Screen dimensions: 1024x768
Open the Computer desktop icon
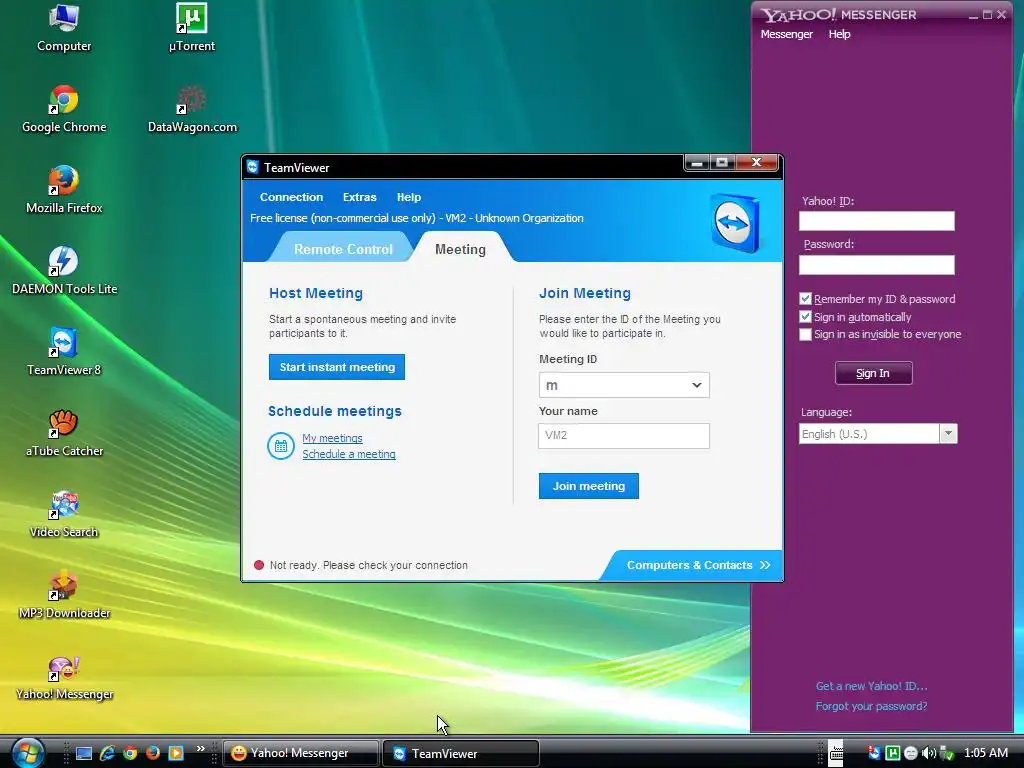[x=63, y=28]
